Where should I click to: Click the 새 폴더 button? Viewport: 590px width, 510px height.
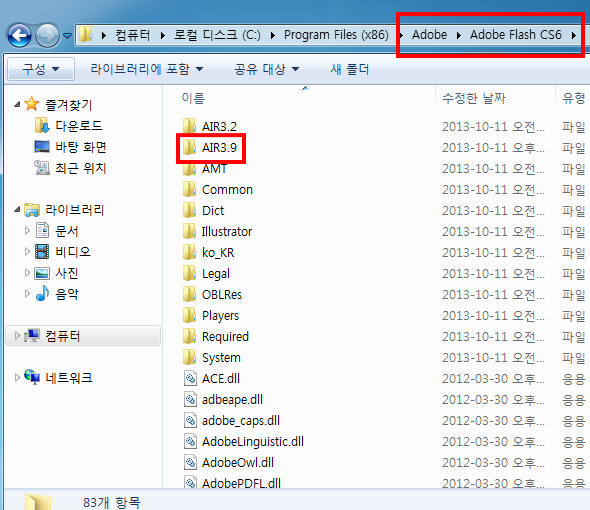click(350, 69)
